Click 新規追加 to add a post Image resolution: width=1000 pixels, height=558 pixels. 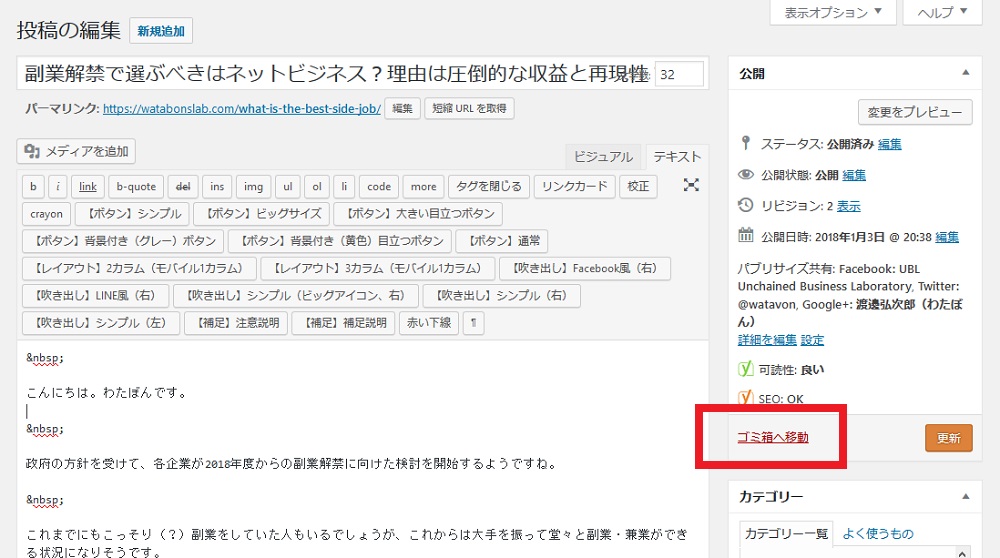coord(161,31)
